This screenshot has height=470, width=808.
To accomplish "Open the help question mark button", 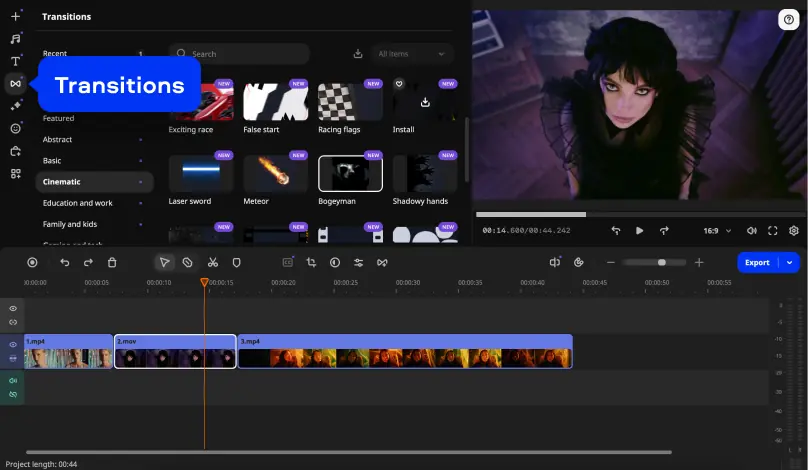I will (x=788, y=20).
